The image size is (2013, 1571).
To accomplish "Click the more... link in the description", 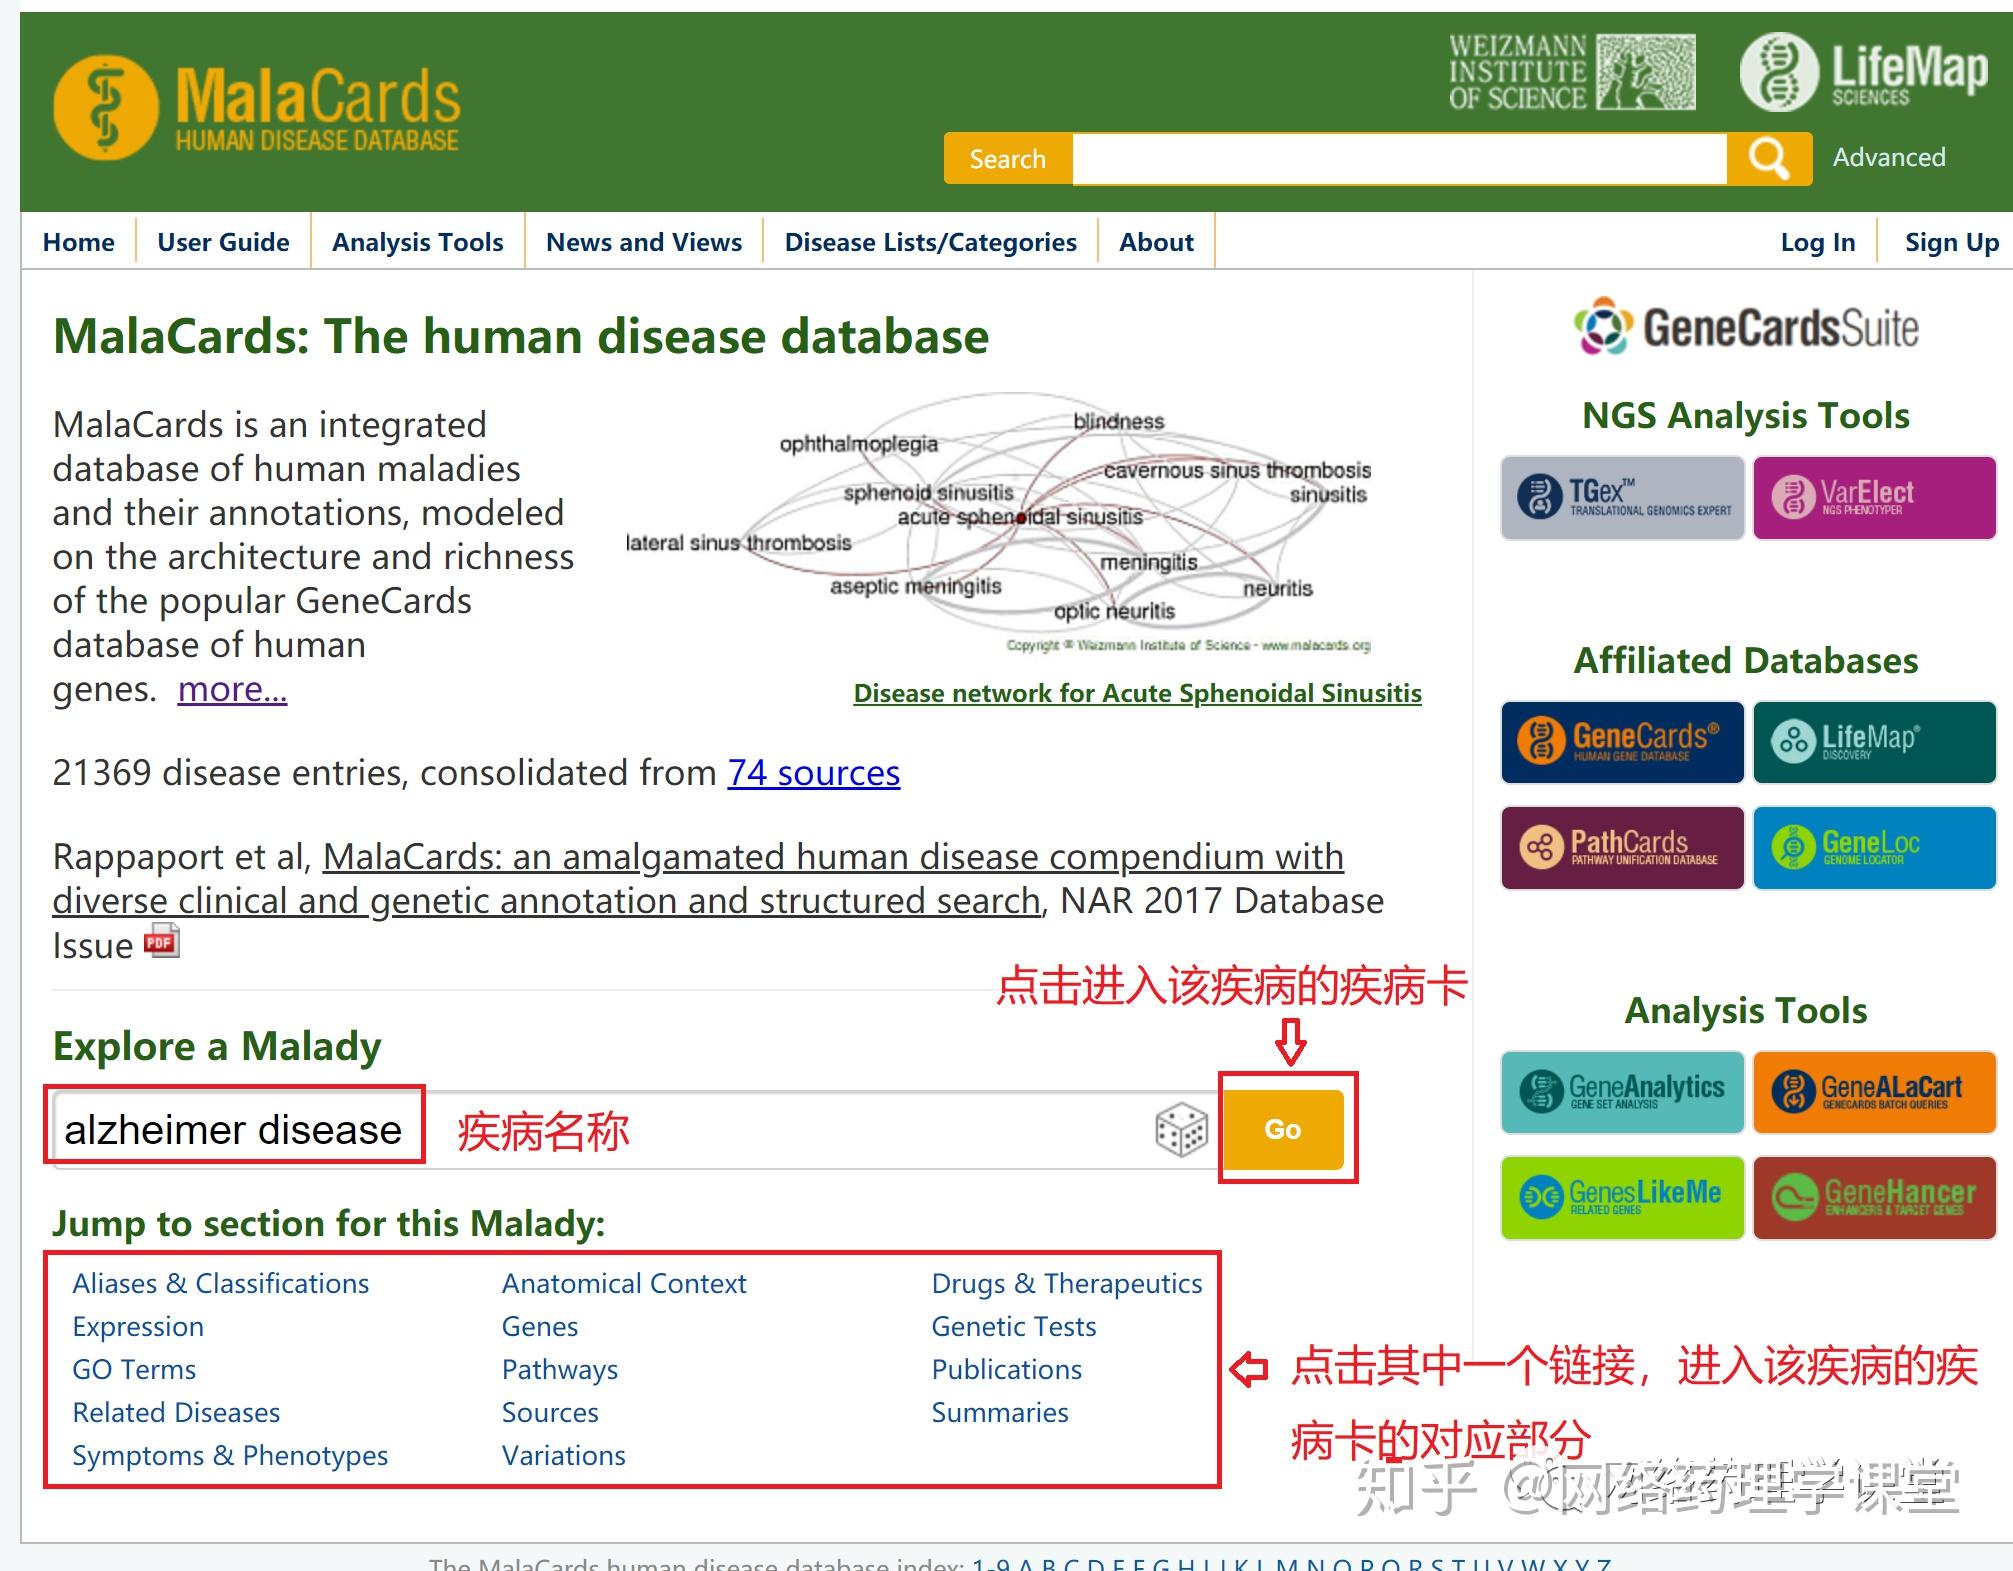I will (231, 689).
